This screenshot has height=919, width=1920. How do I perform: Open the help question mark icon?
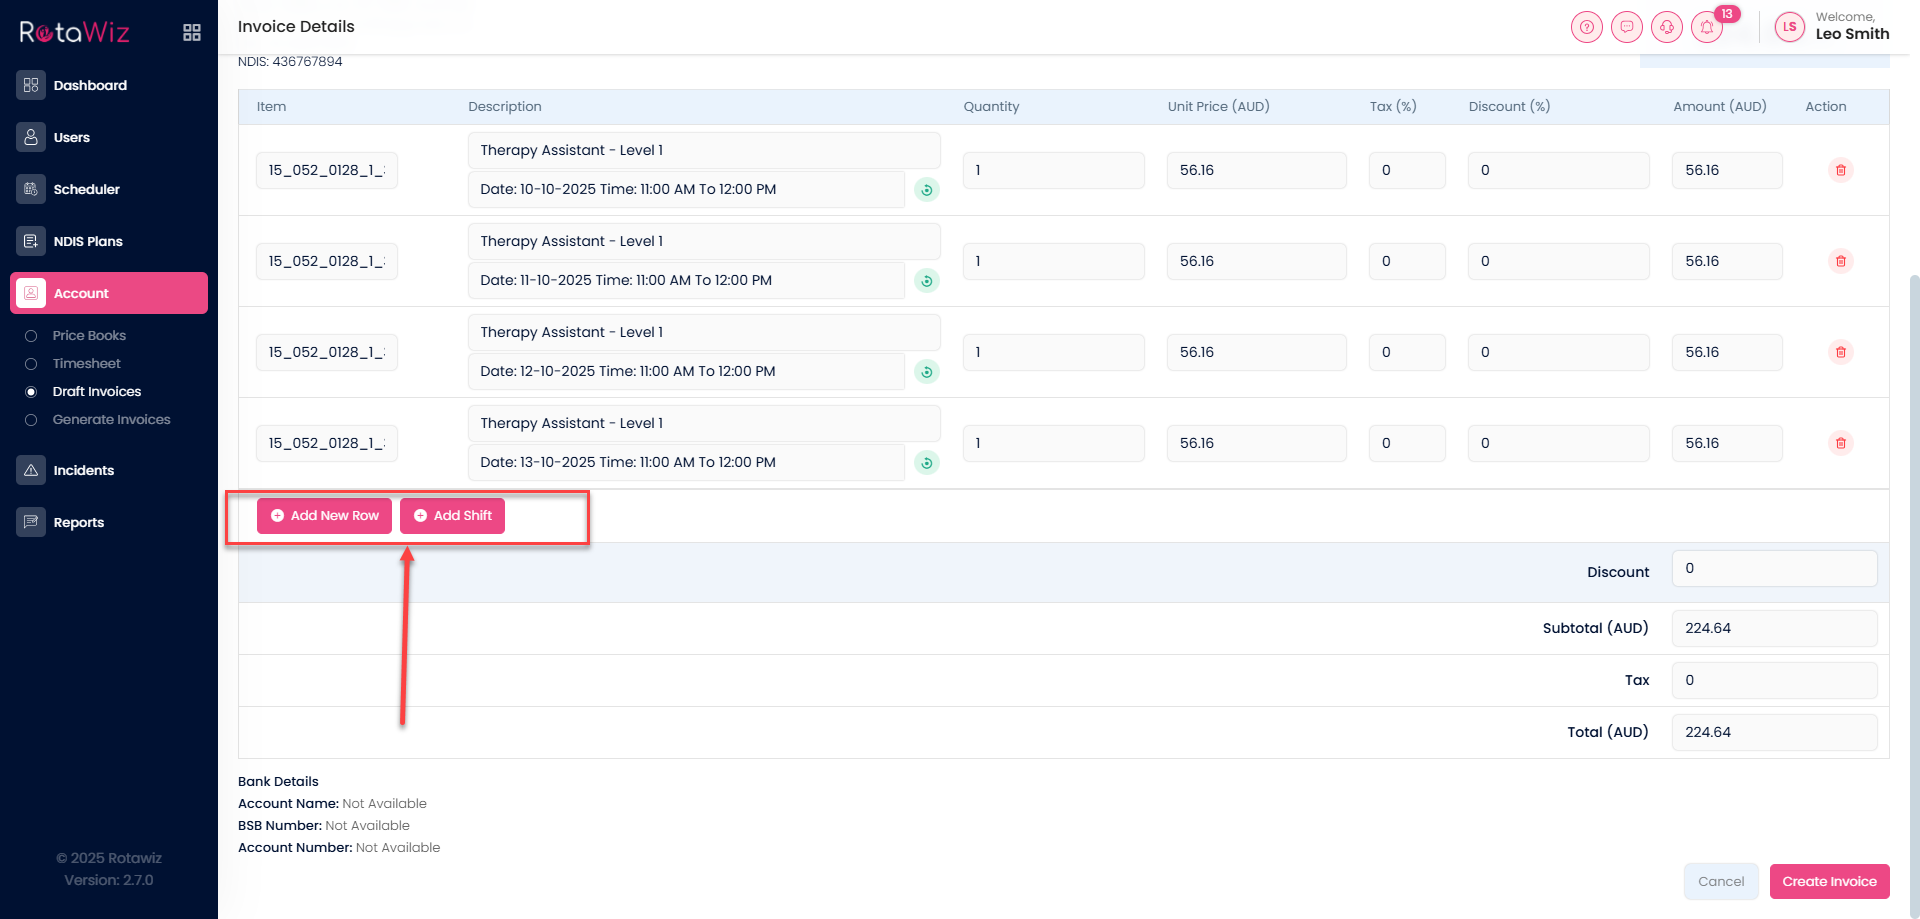[1586, 27]
